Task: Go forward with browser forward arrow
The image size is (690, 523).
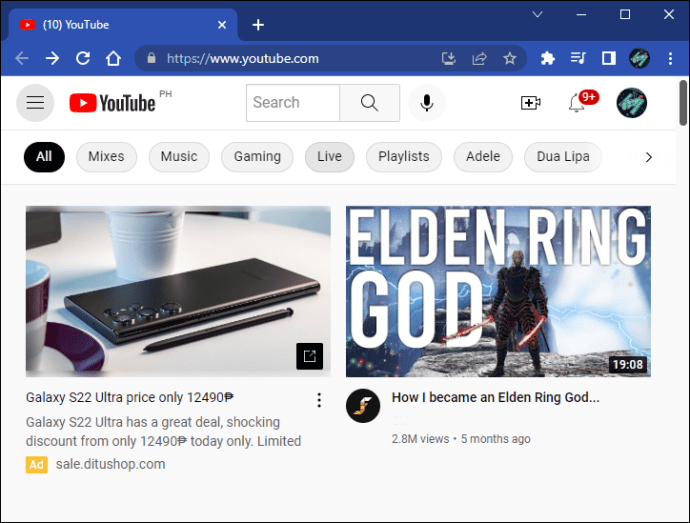Action: tap(52, 58)
